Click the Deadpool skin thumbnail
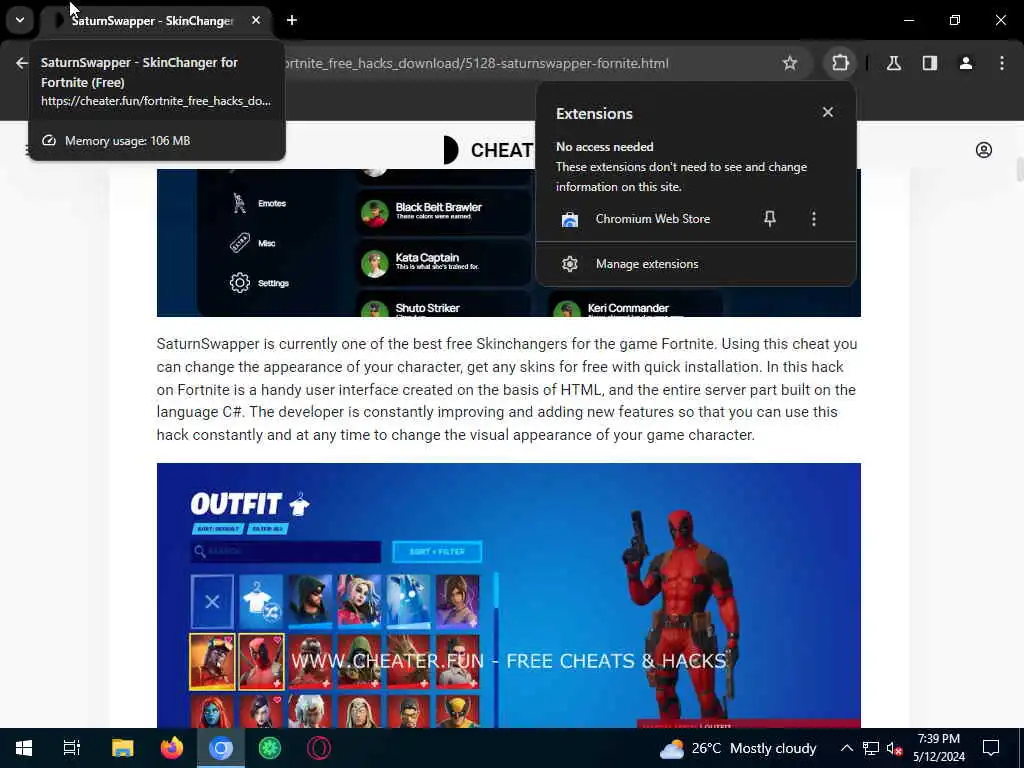This screenshot has width=1024, height=768. pos(261,661)
